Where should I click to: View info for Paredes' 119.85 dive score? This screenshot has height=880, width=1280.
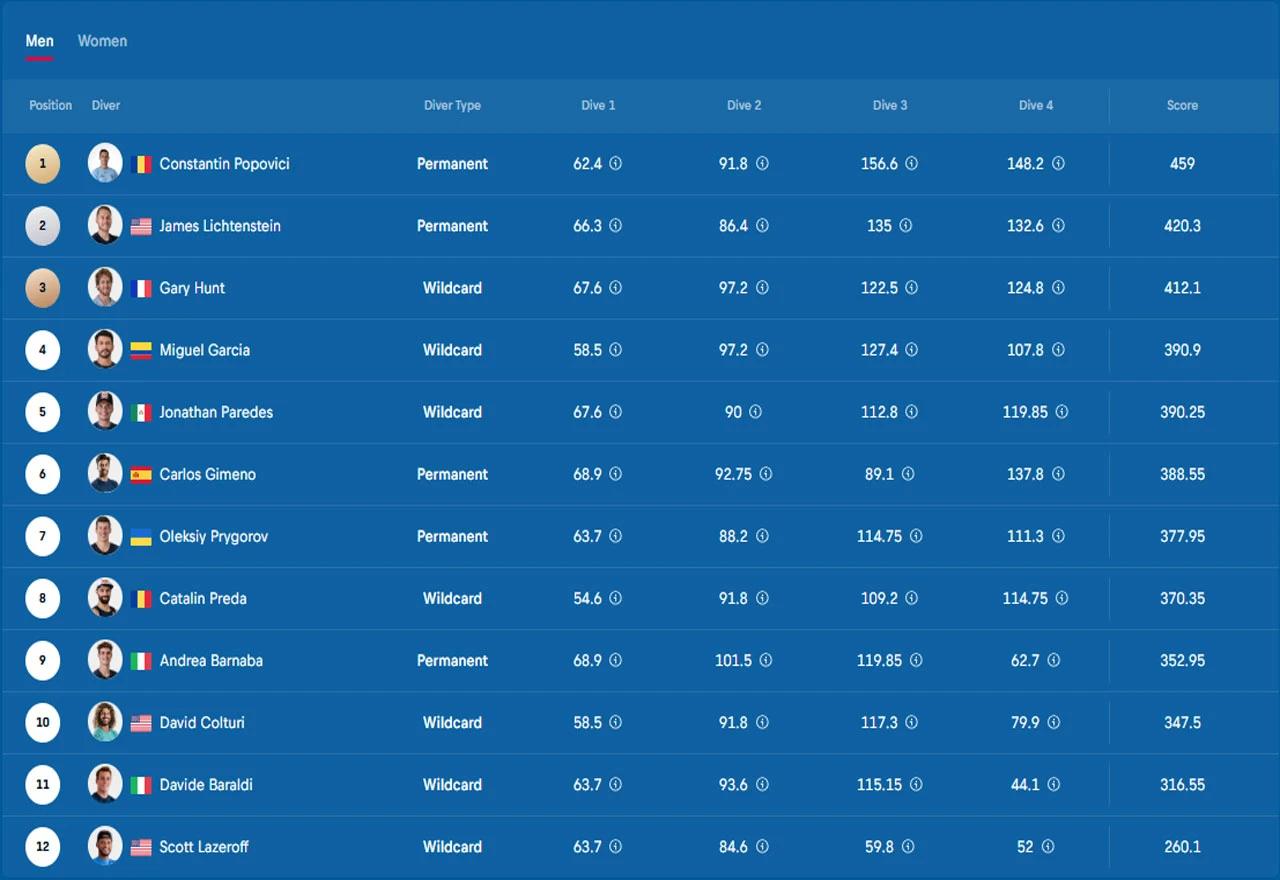(x=1062, y=412)
